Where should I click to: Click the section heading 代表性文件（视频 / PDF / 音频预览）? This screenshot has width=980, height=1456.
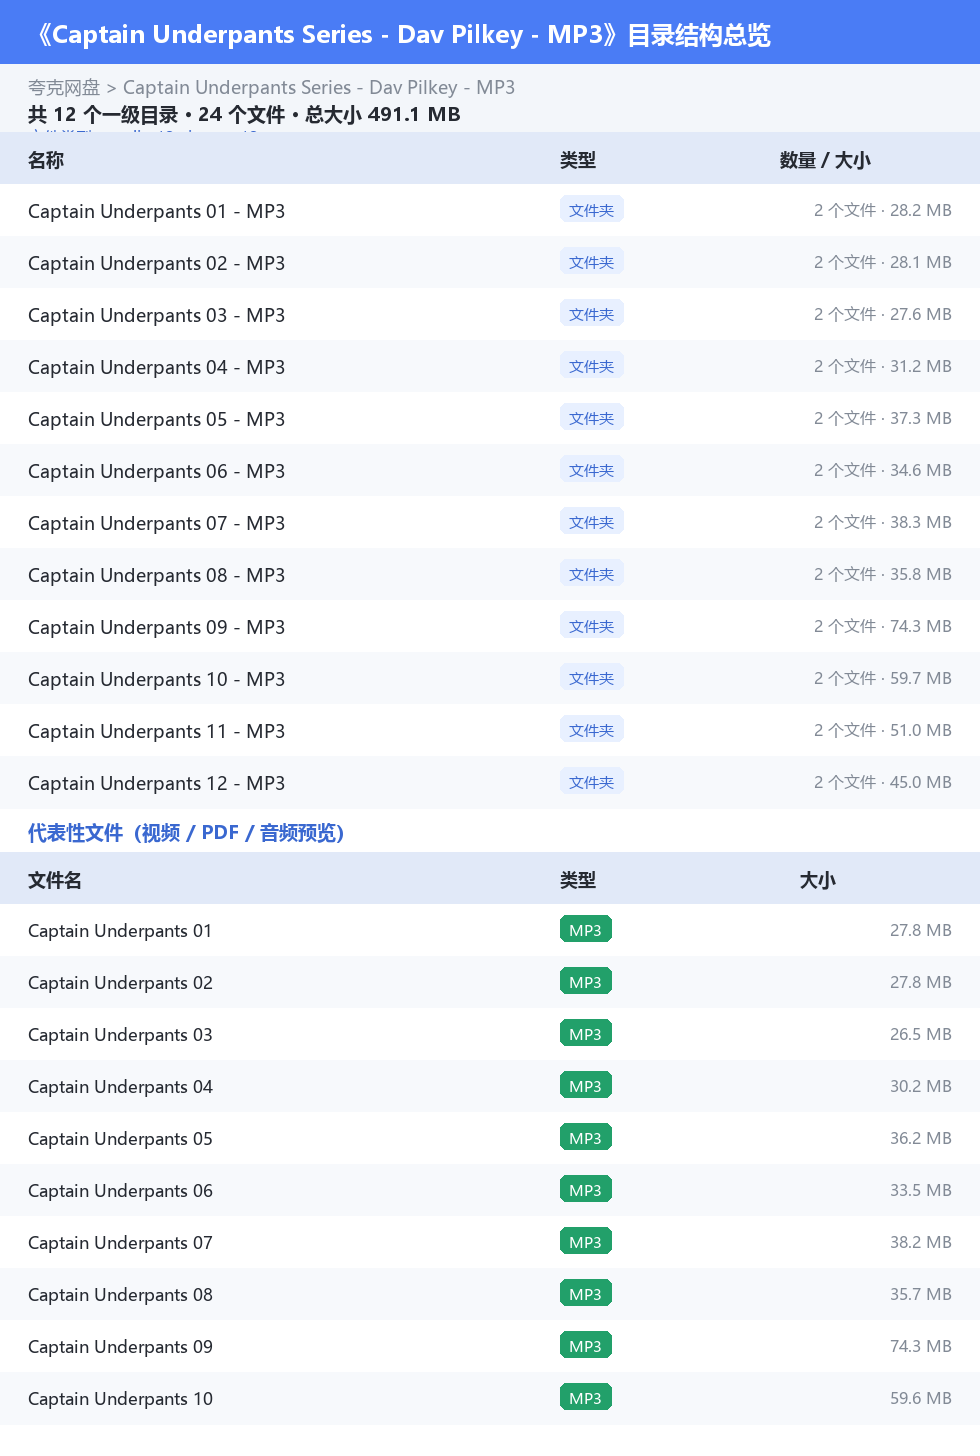[x=186, y=833]
